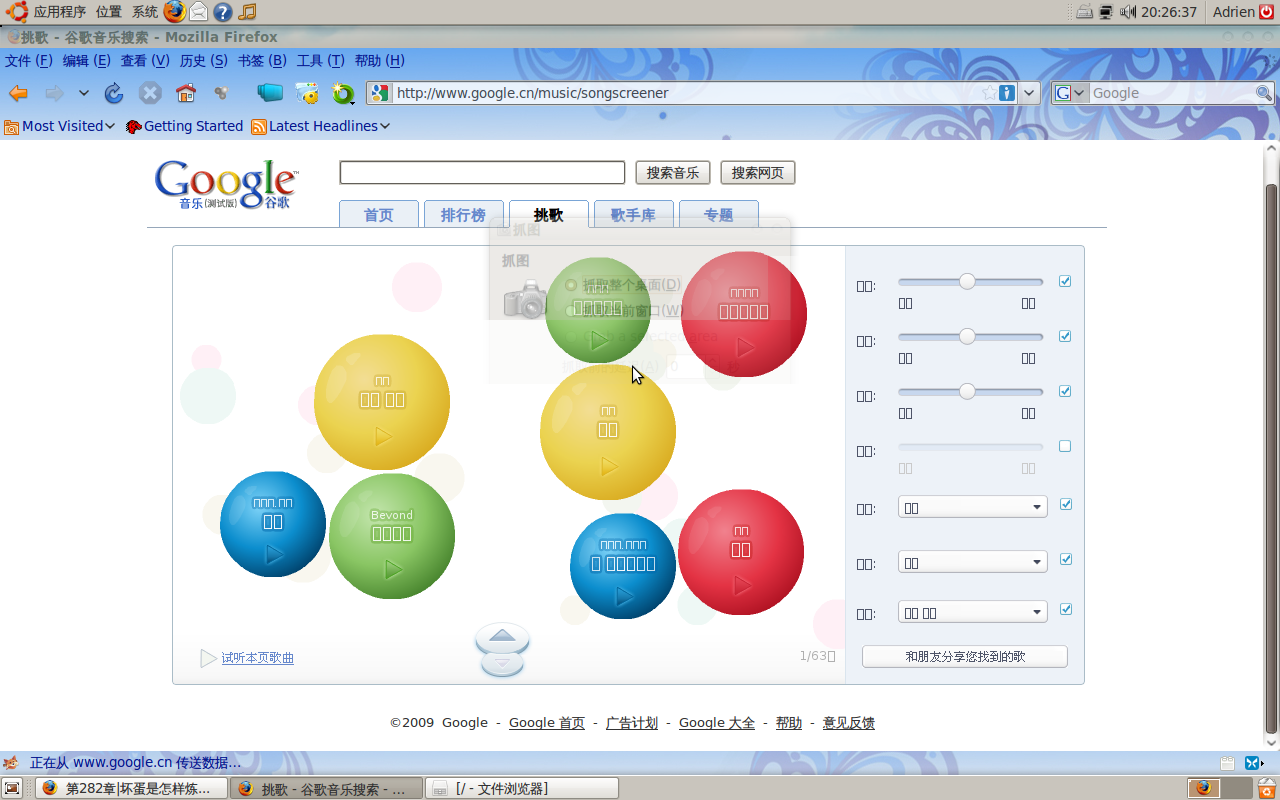Open the third filter dropdown above the share button
Image resolution: width=1280 pixels, height=800 pixels.
coord(973,612)
